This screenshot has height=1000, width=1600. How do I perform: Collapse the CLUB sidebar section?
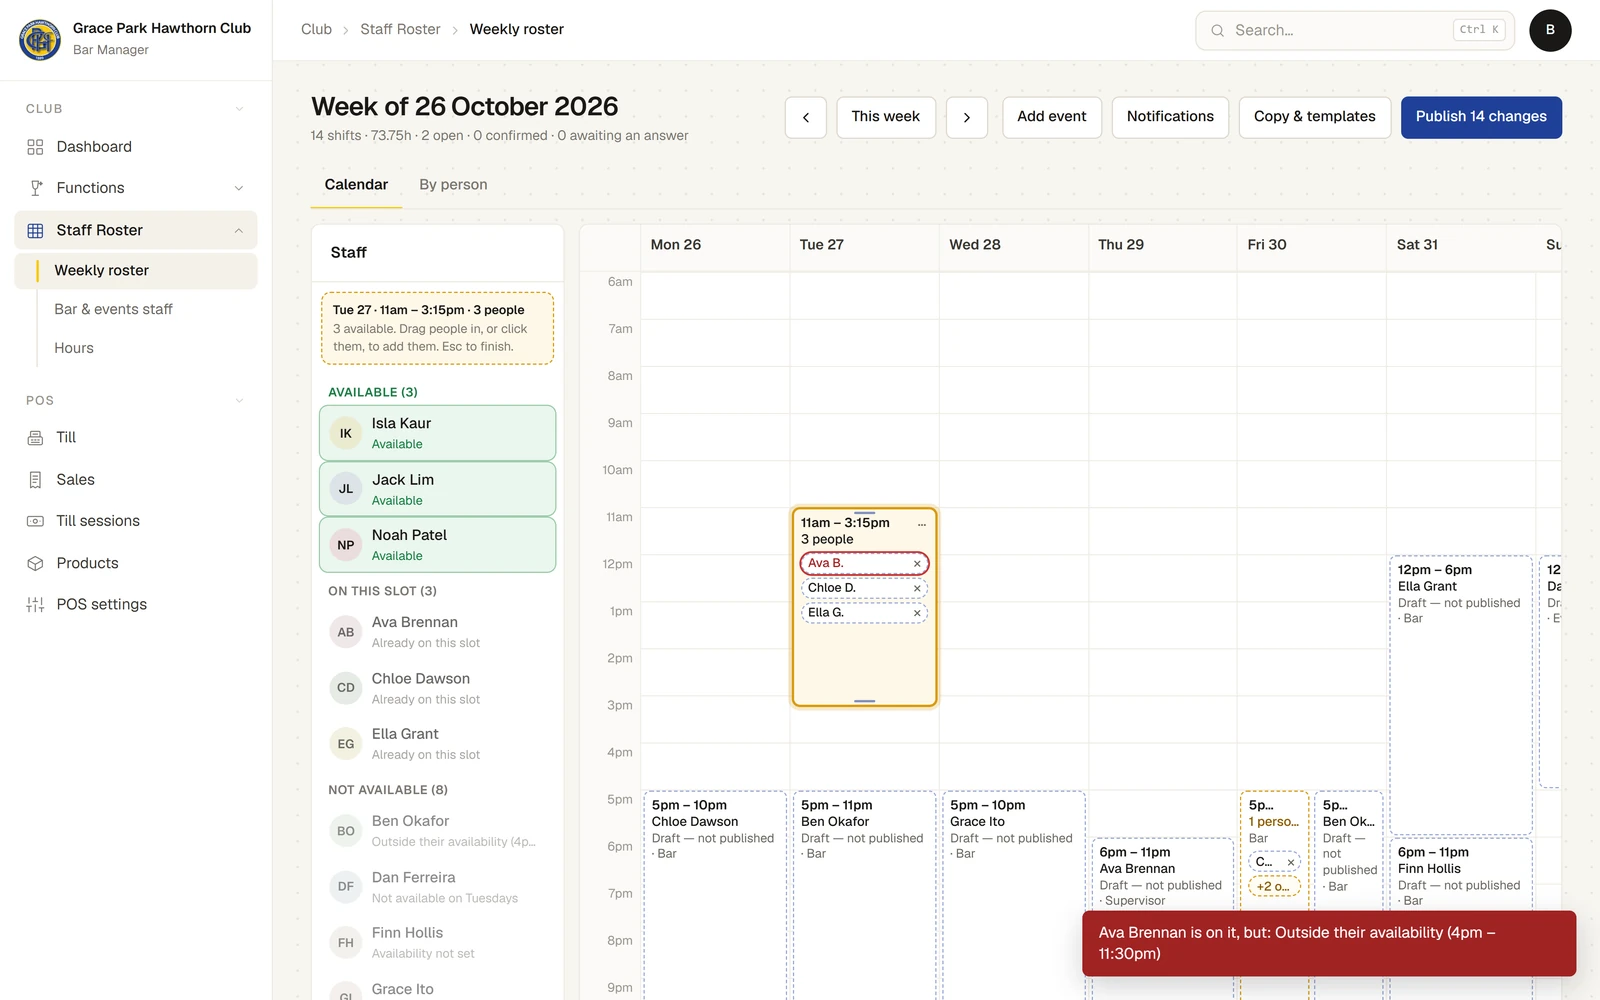pos(239,109)
